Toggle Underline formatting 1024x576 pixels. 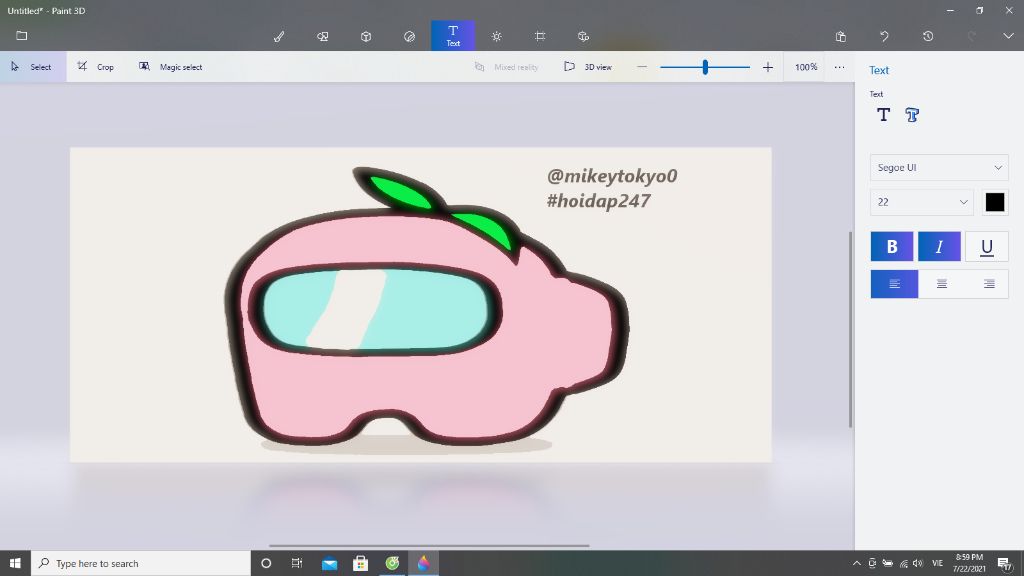(x=987, y=246)
